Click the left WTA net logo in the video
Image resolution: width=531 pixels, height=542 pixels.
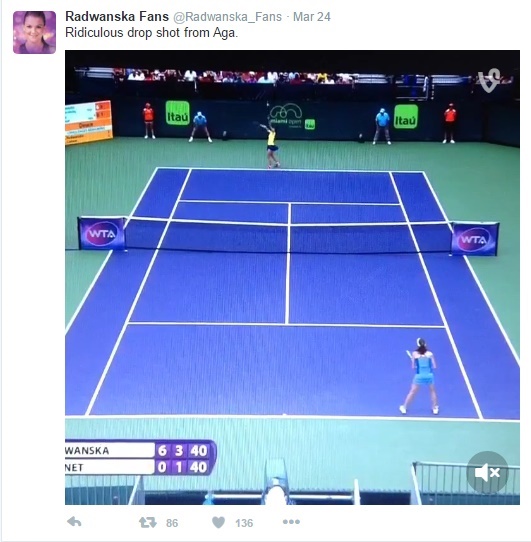(101, 234)
